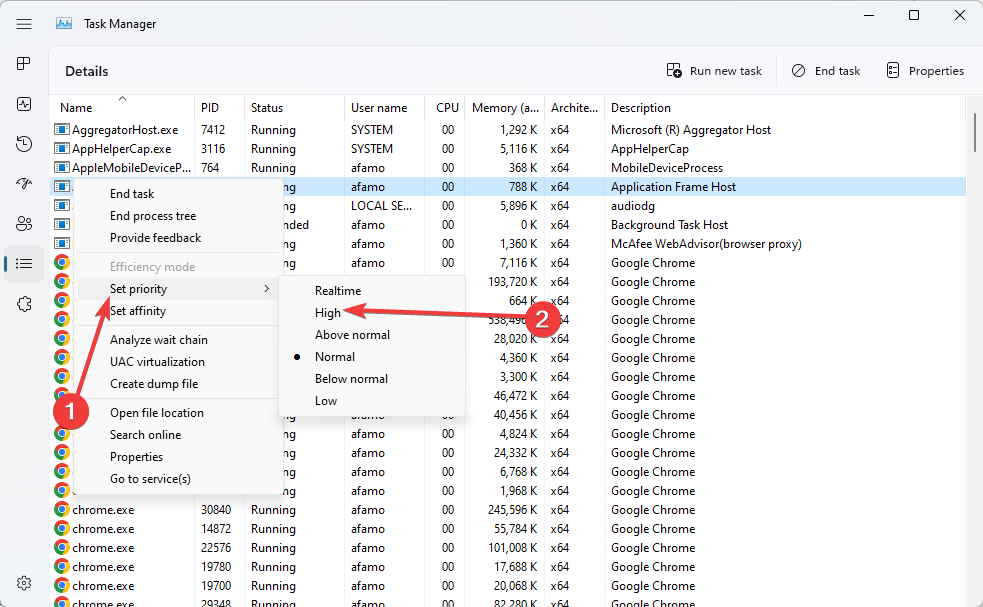The image size is (983, 607).
Task: Select Provide feedback menu entry
Action: (179, 238)
